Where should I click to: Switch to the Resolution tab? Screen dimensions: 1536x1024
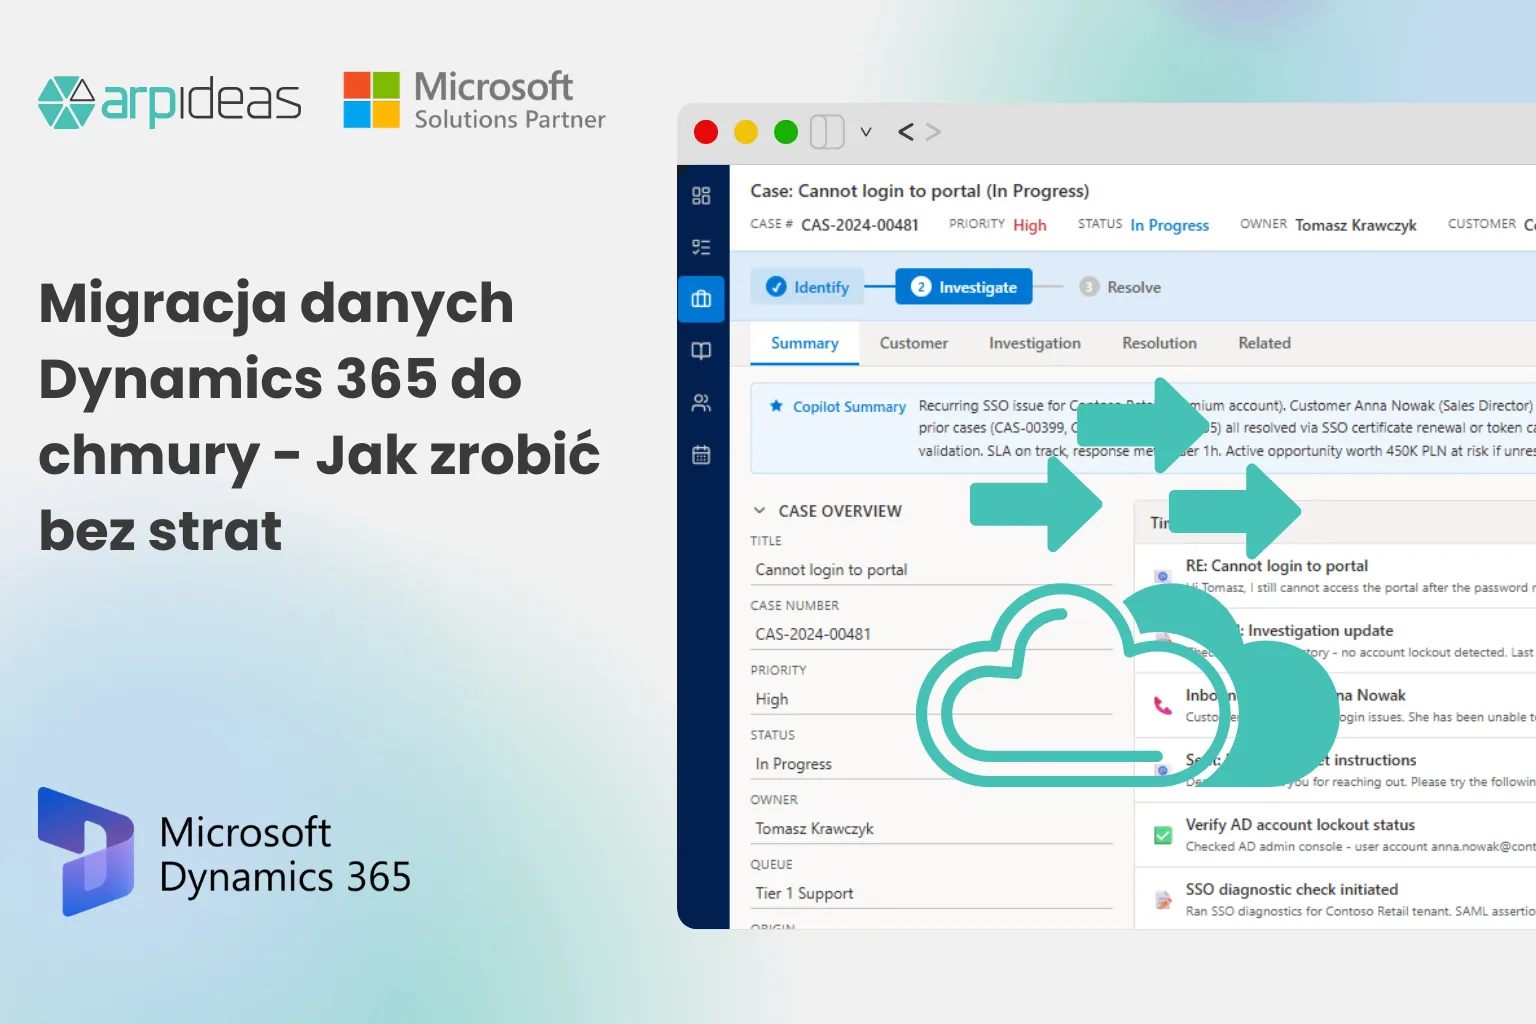[x=1159, y=343]
